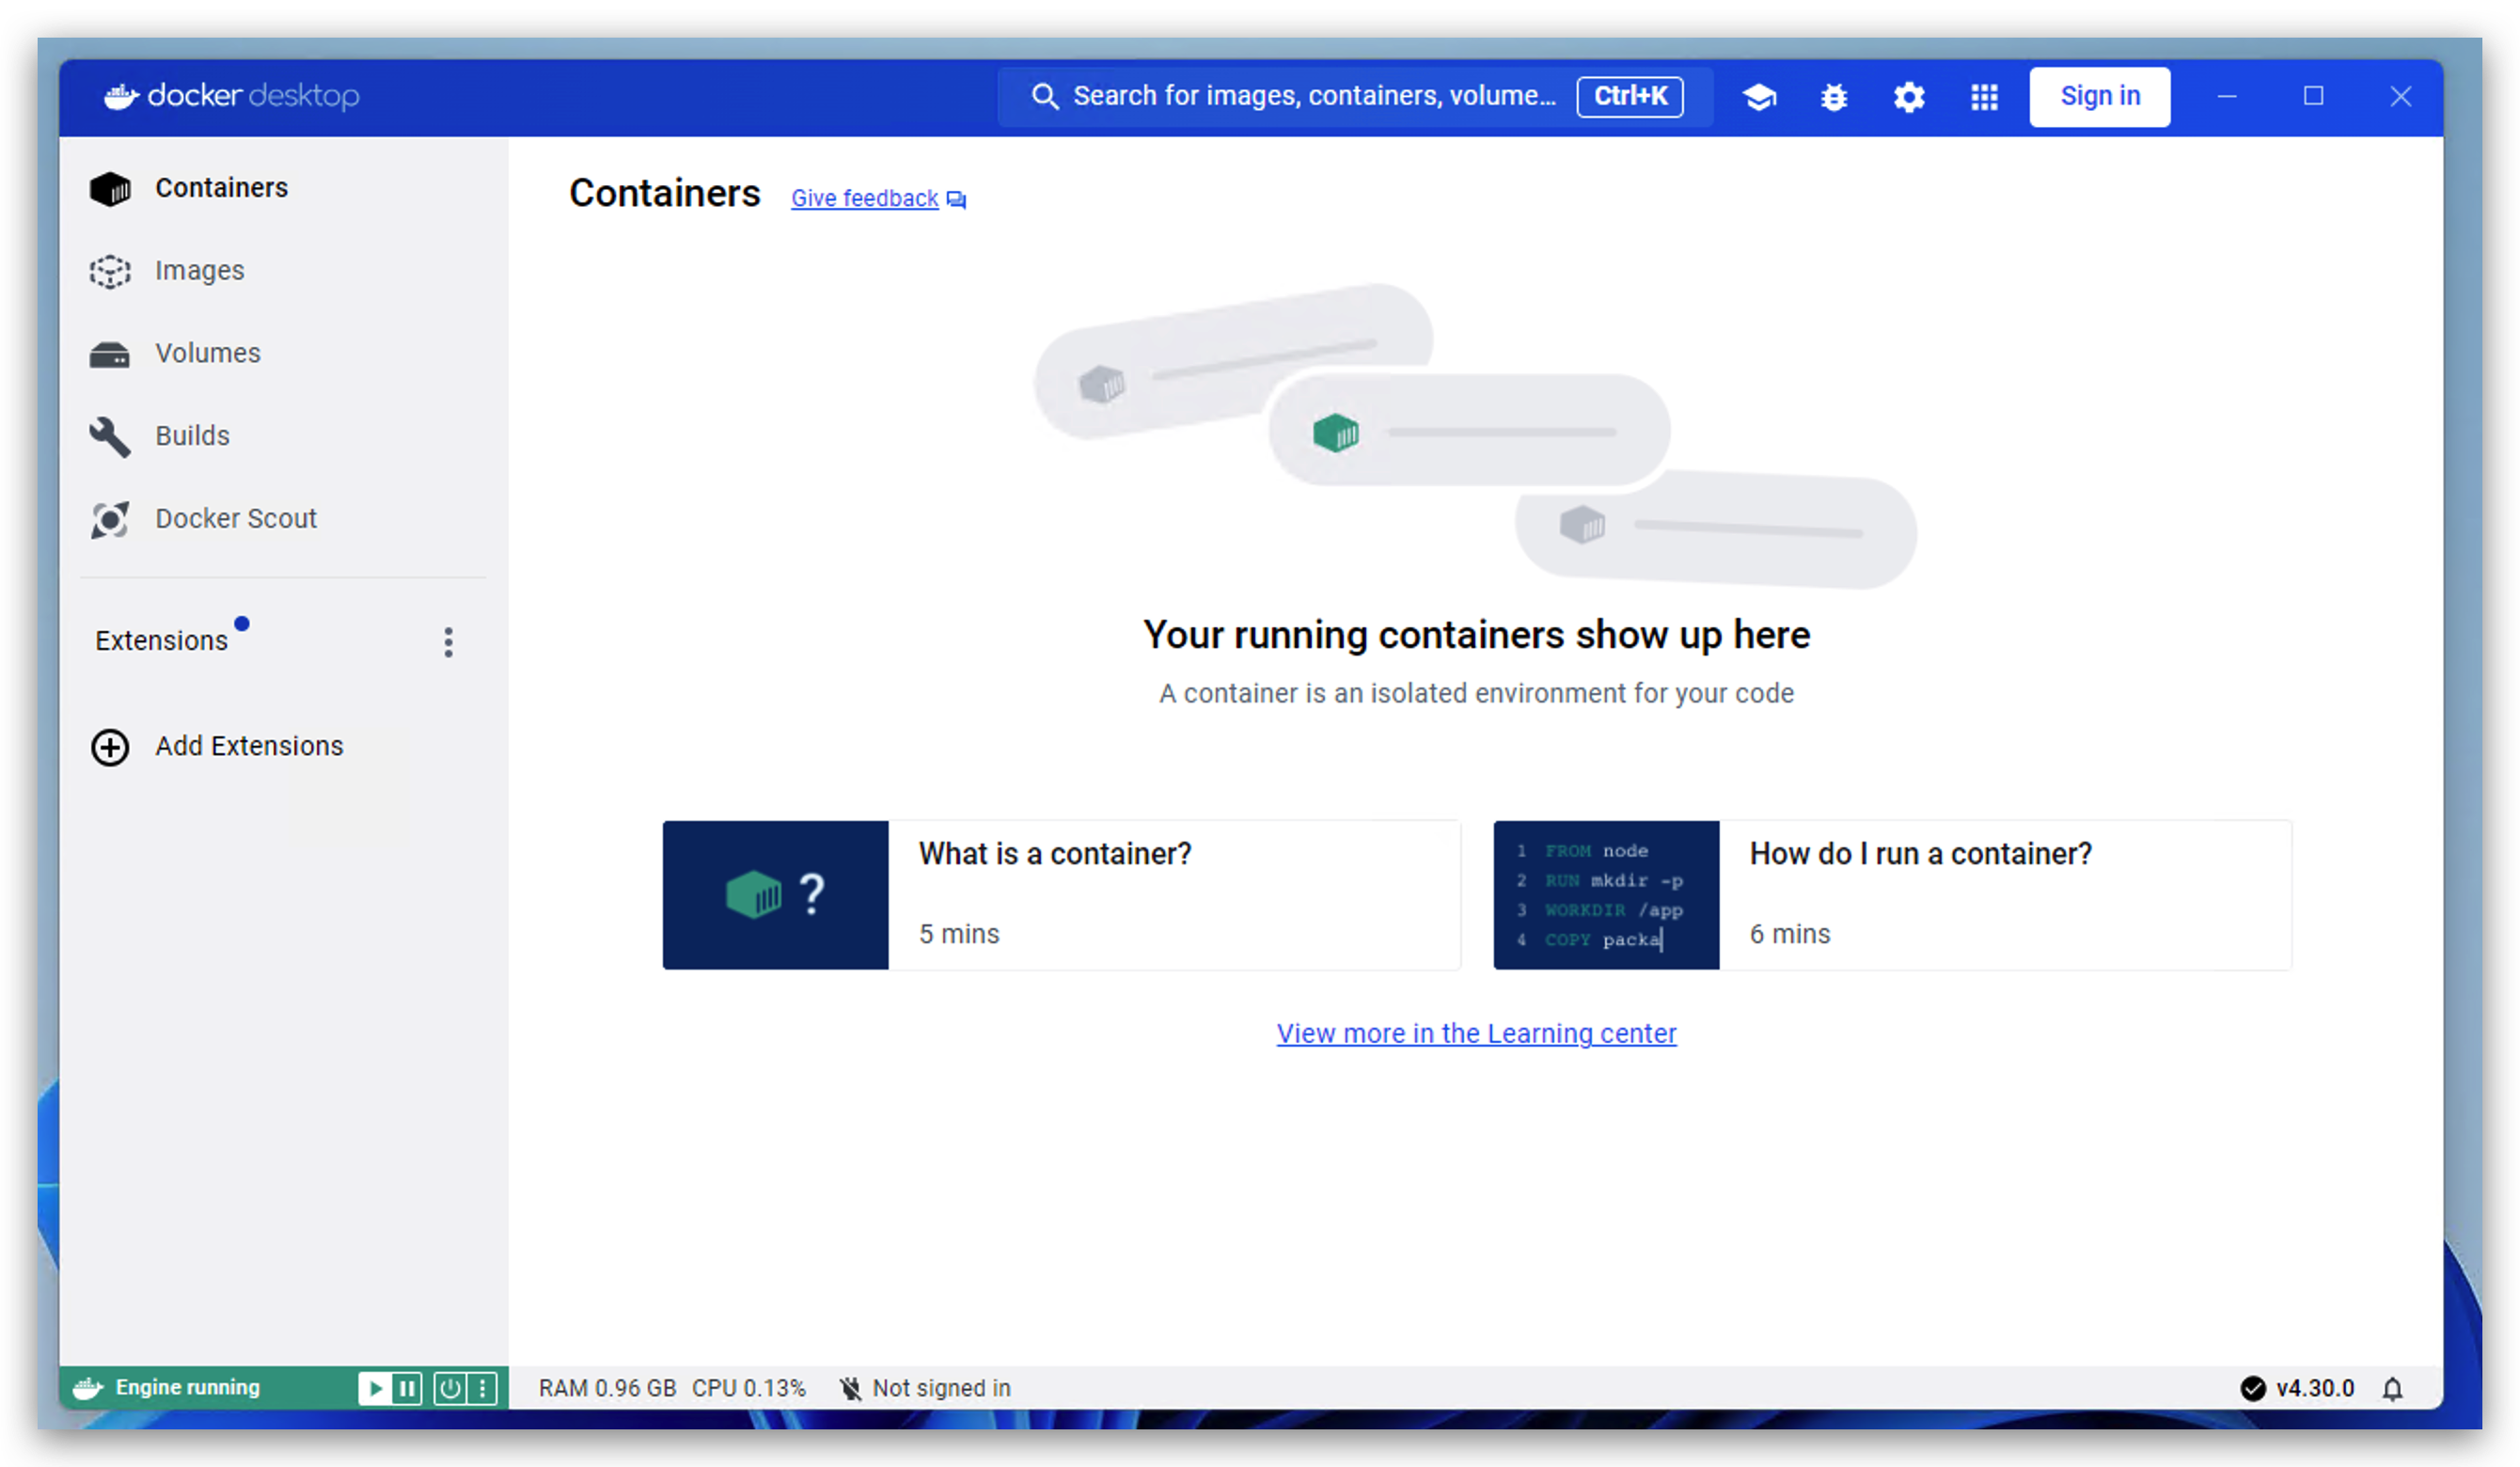
Task: Click the Engine running status label
Action: coord(188,1388)
